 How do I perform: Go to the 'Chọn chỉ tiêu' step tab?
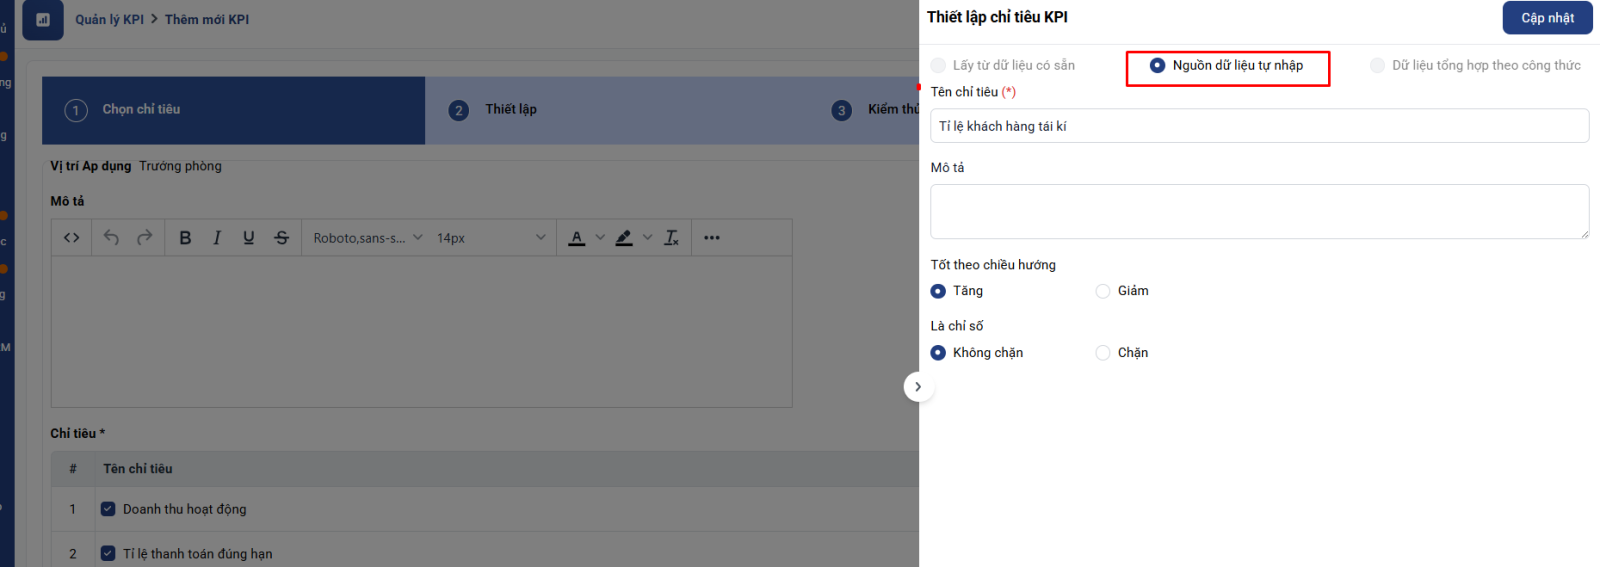140,110
